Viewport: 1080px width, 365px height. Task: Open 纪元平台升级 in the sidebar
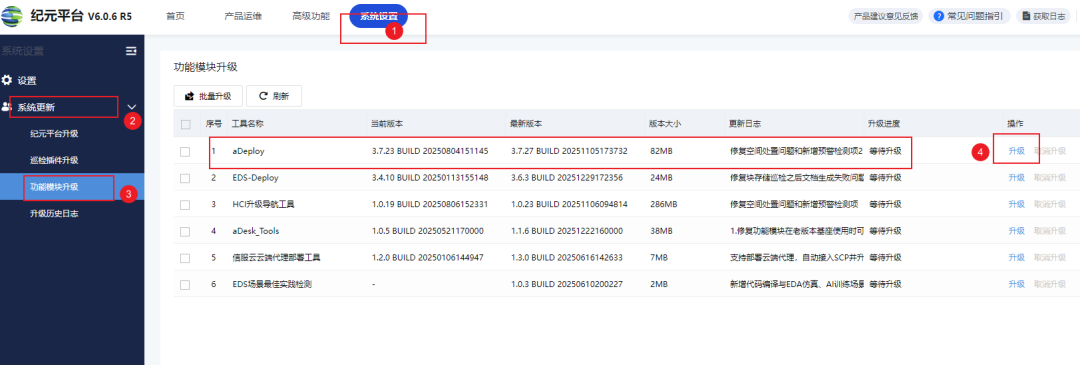(x=54, y=134)
